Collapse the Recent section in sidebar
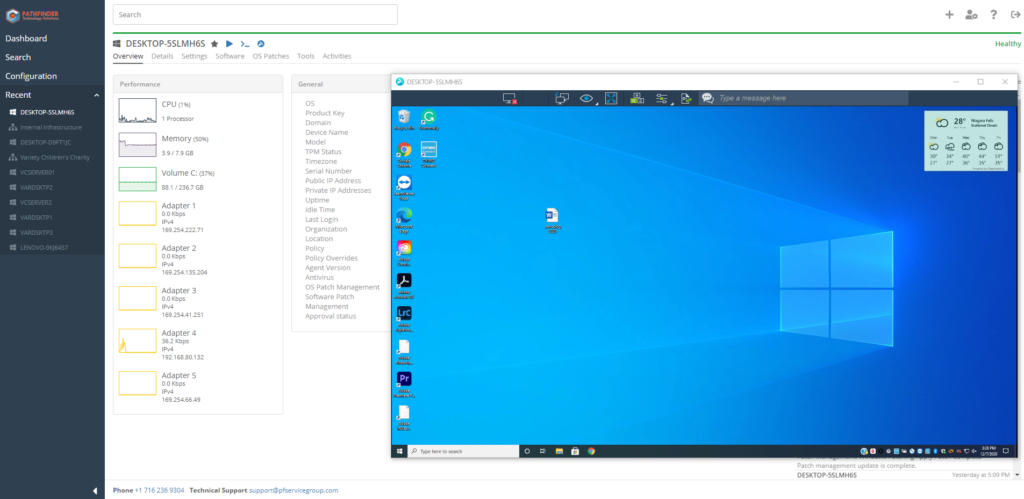 [96, 94]
